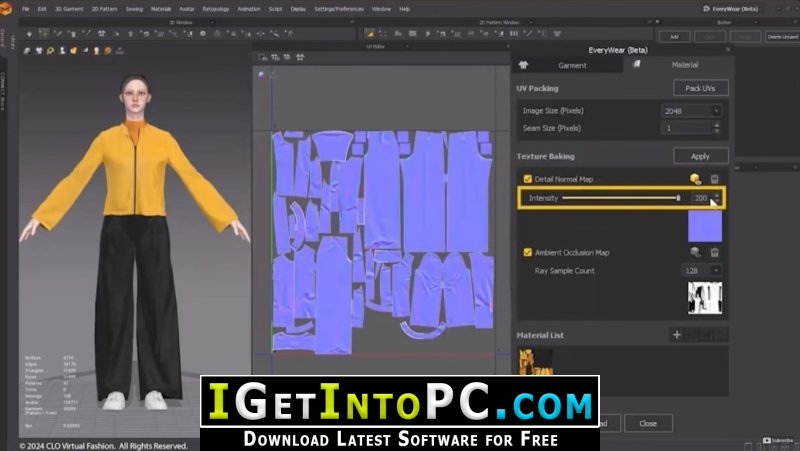The width and height of the screenshot is (800, 451).
Task: Click the fabric icon on the Material tab
Action: 636,64
